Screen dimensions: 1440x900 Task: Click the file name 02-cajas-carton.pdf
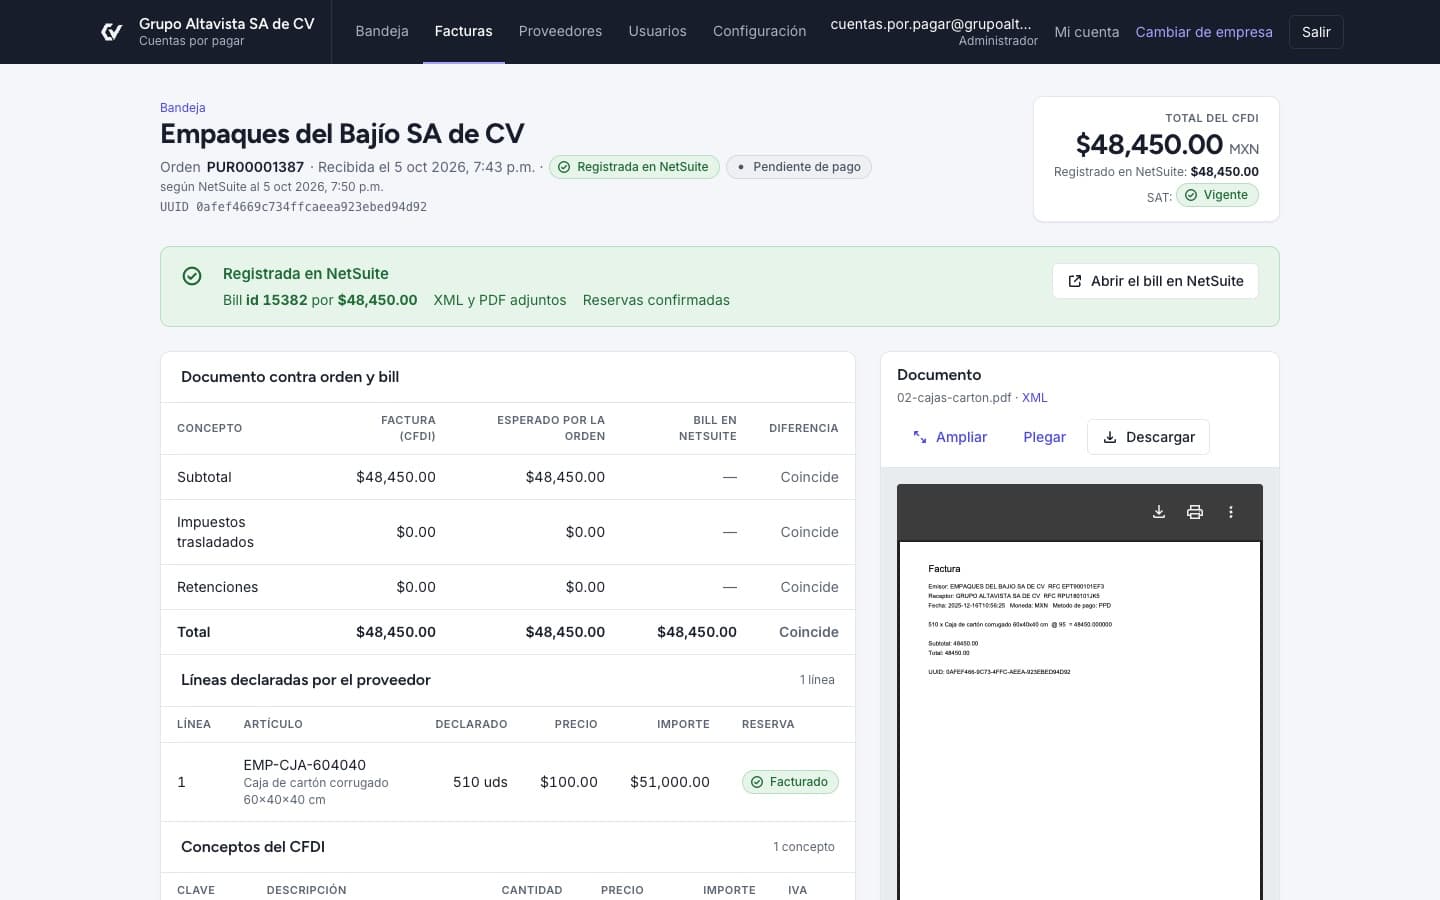(954, 397)
